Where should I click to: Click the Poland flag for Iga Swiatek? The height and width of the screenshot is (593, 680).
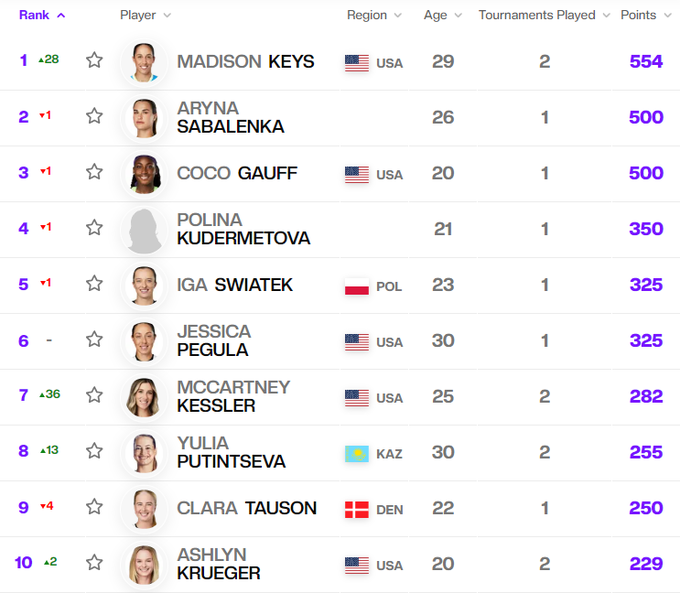click(x=357, y=286)
